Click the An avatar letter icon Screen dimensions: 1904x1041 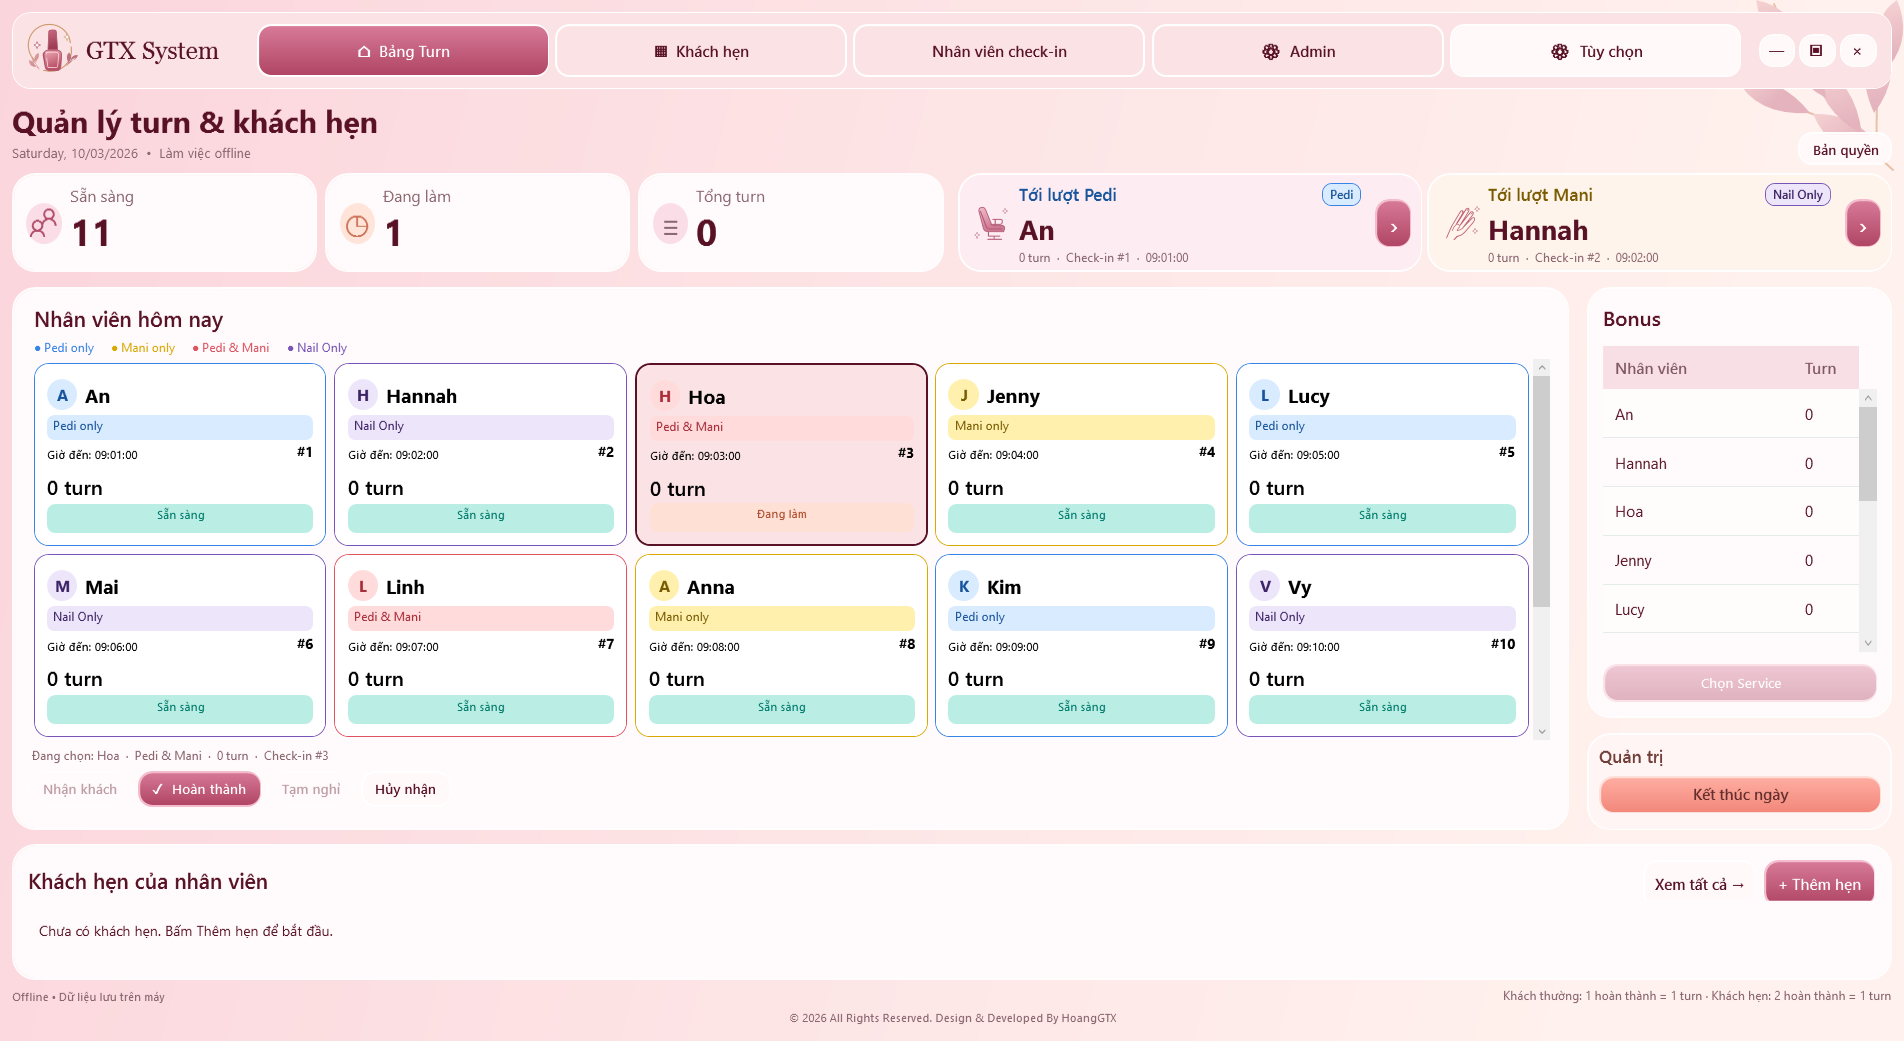coord(62,395)
